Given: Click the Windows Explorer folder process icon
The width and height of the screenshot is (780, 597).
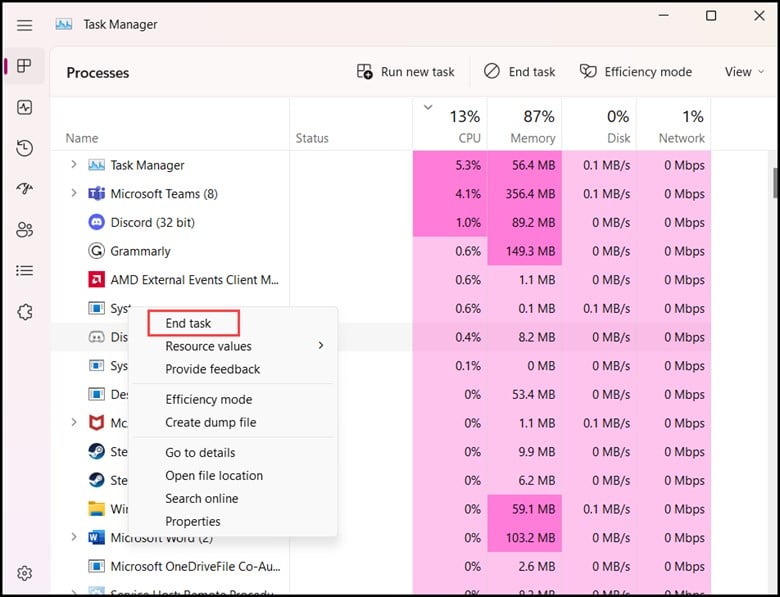Looking at the screenshot, I should [97, 509].
